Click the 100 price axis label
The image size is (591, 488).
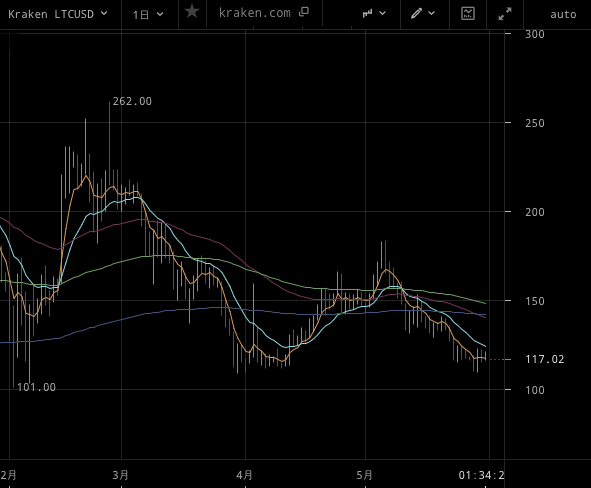(x=535, y=390)
